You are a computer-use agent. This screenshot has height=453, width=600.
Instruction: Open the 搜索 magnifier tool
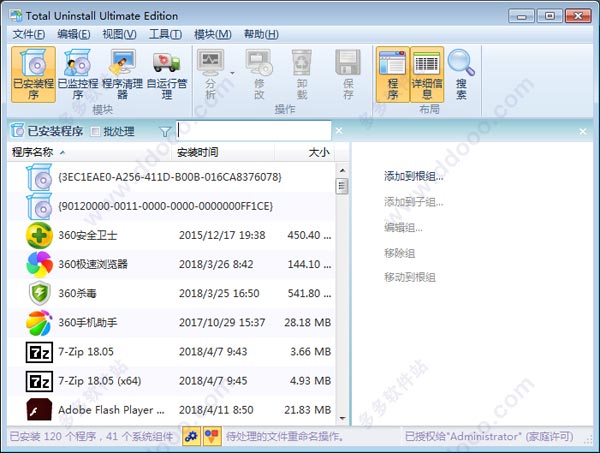point(461,75)
